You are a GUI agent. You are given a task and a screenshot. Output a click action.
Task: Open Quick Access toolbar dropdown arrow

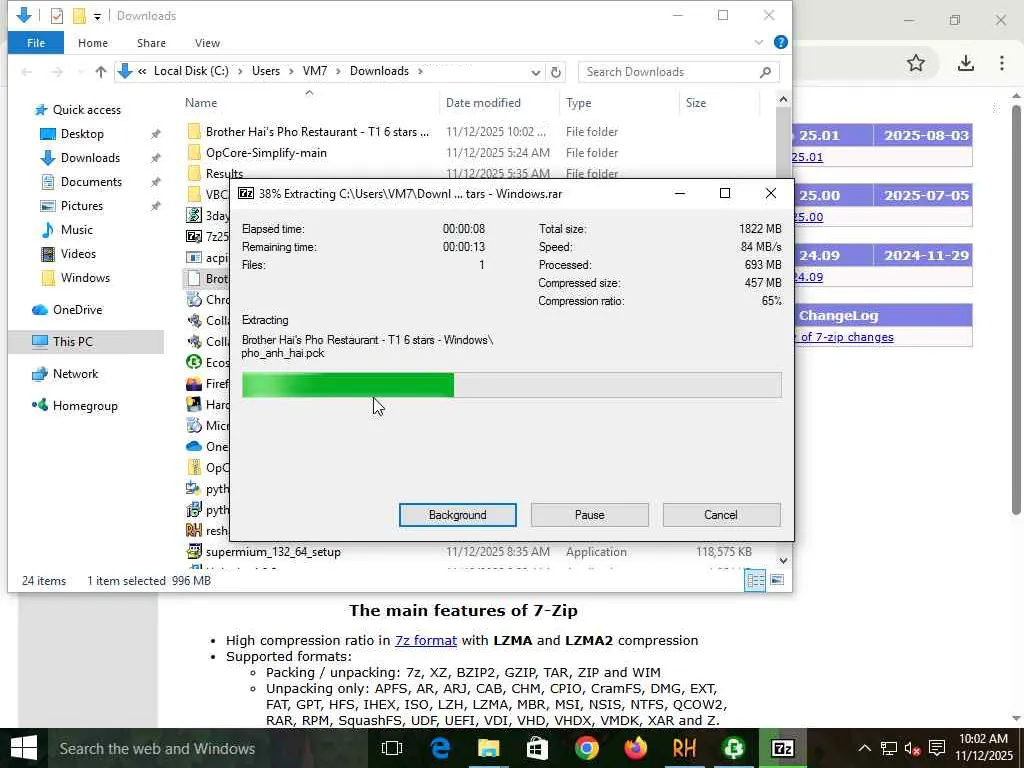click(97, 16)
